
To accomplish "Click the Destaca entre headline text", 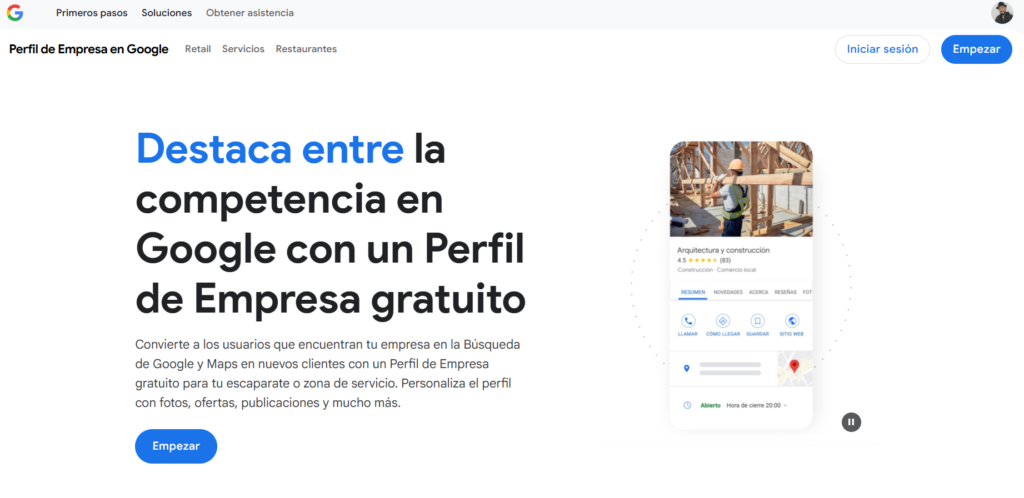I will 270,148.
